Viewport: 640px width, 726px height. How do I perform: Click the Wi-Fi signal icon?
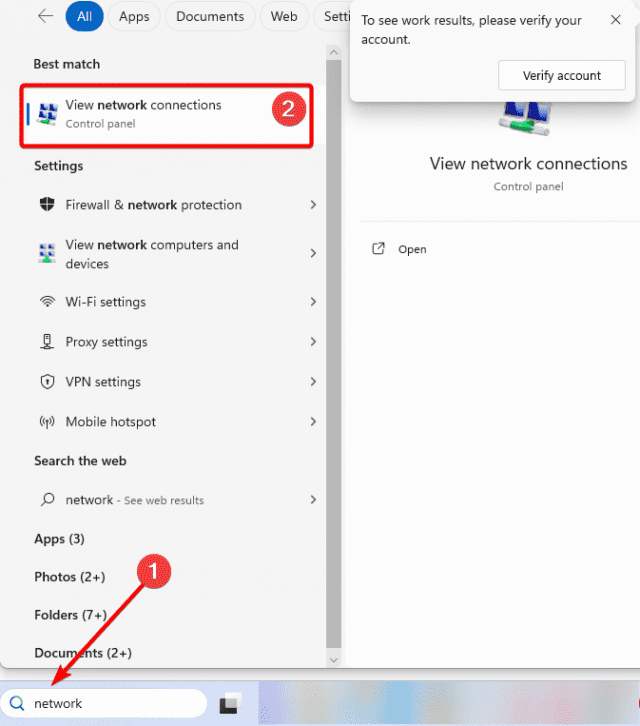coord(47,301)
